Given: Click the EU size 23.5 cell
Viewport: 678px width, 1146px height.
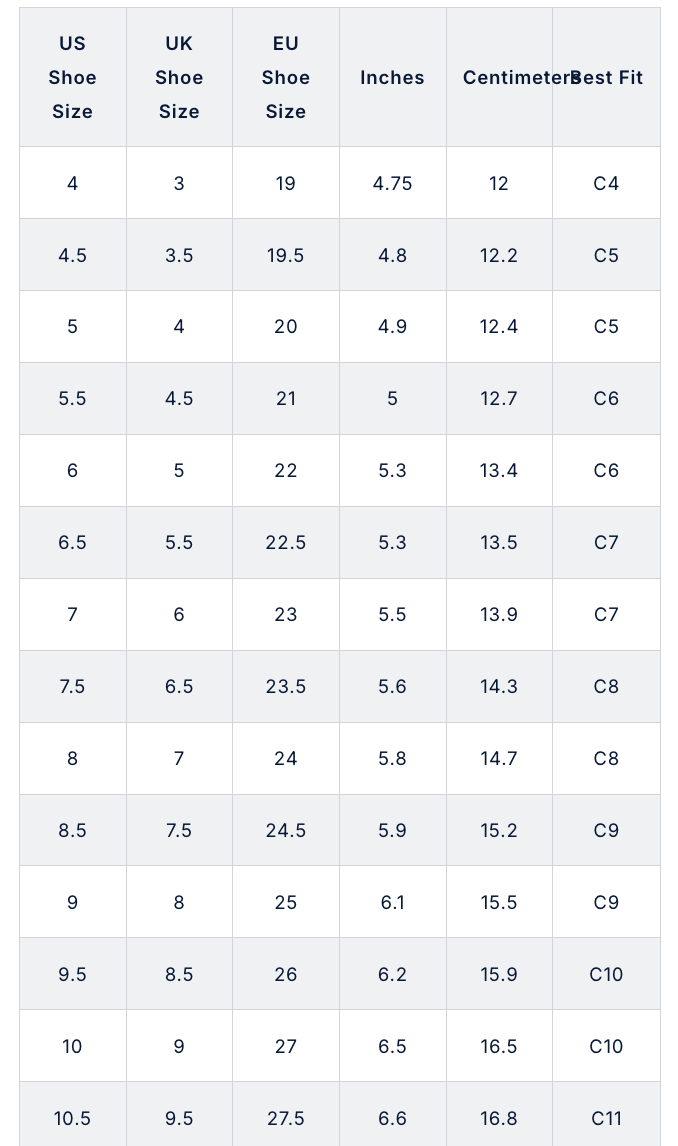Looking at the screenshot, I should pos(286,686).
